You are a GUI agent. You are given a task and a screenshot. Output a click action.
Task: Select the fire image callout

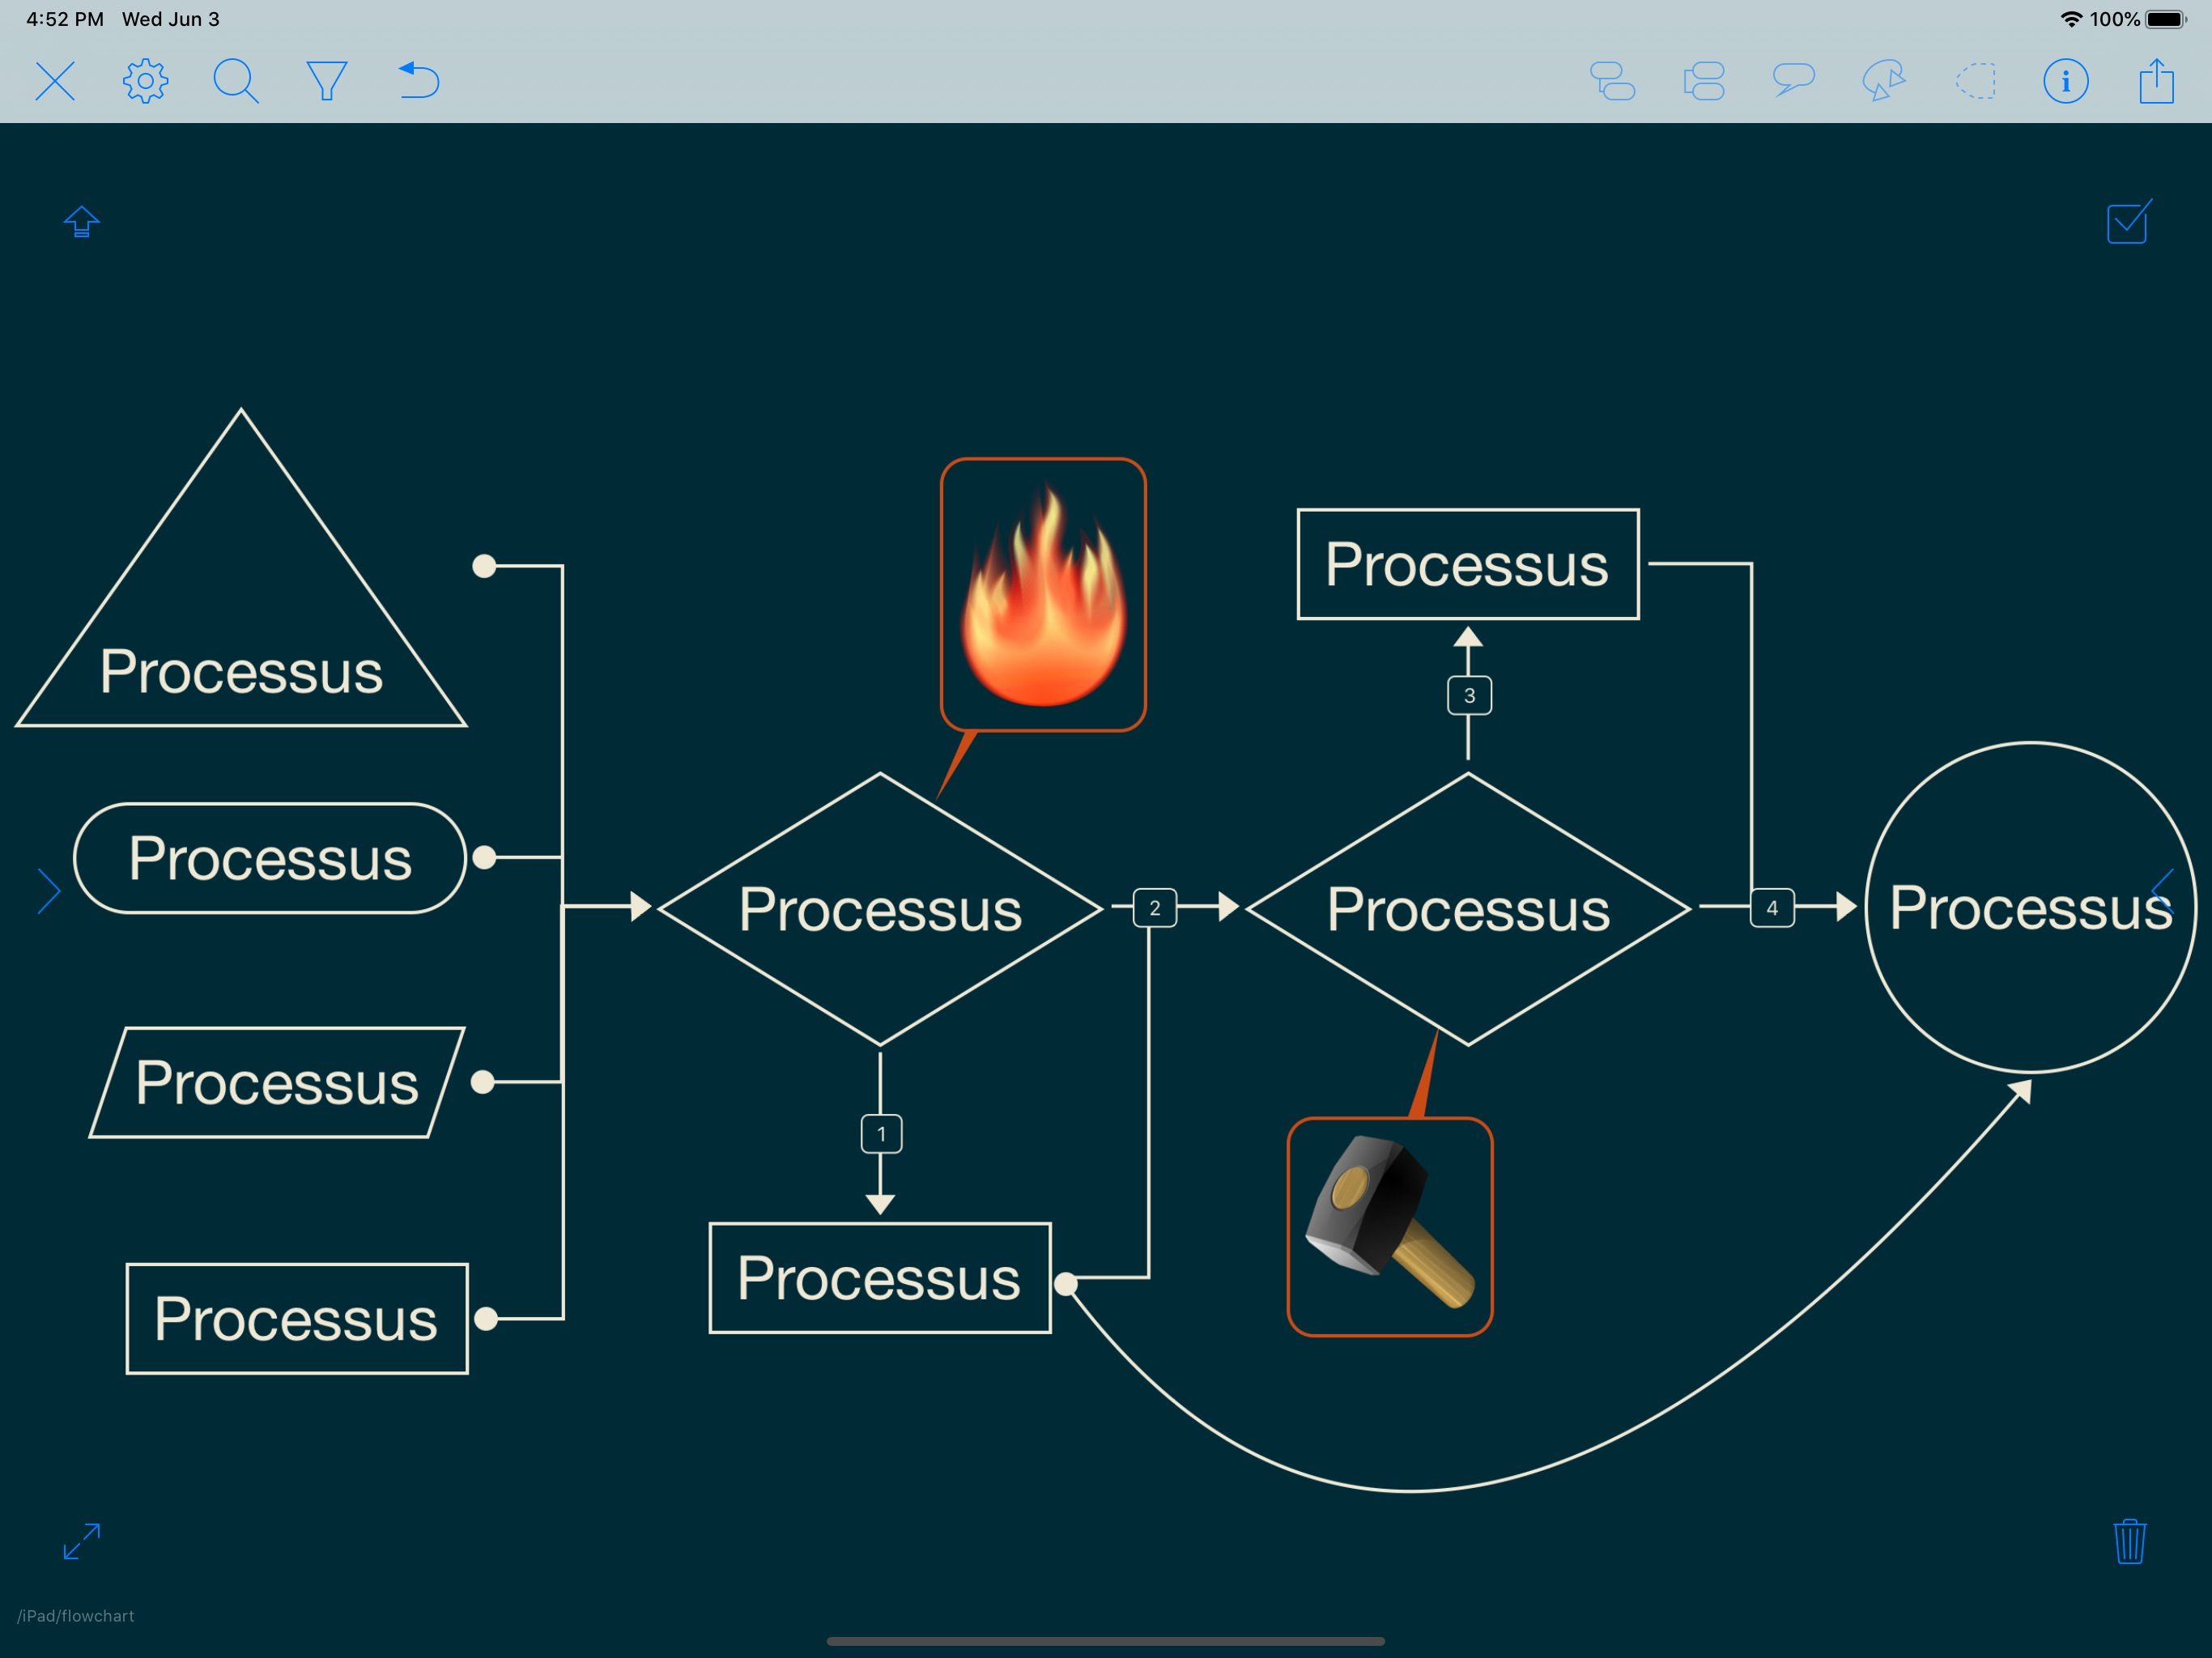tap(1043, 595)
